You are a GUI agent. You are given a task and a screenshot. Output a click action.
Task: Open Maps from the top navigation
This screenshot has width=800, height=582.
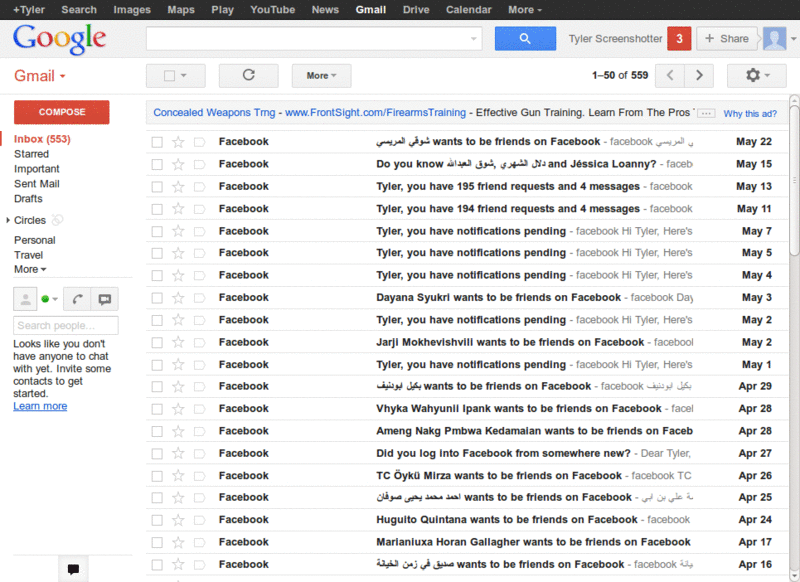point(181,10)
